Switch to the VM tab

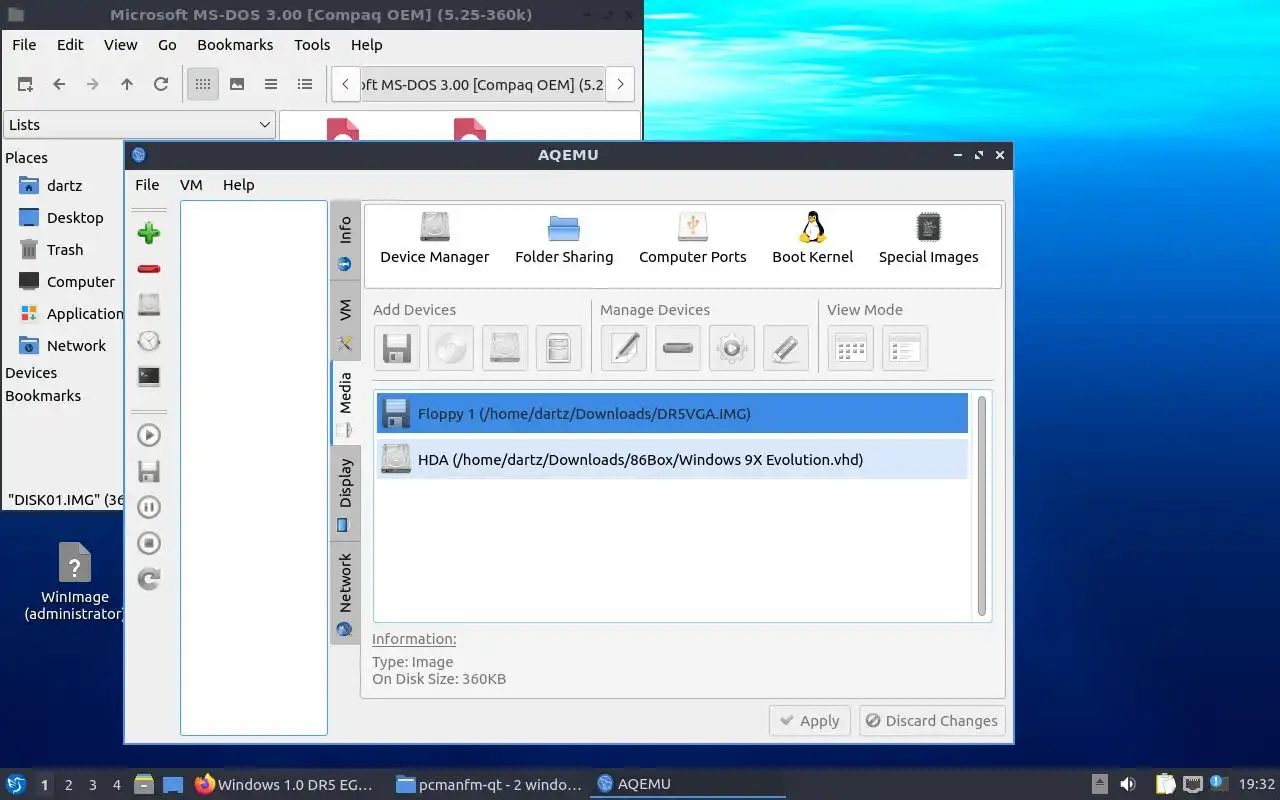tap(345, 321)
